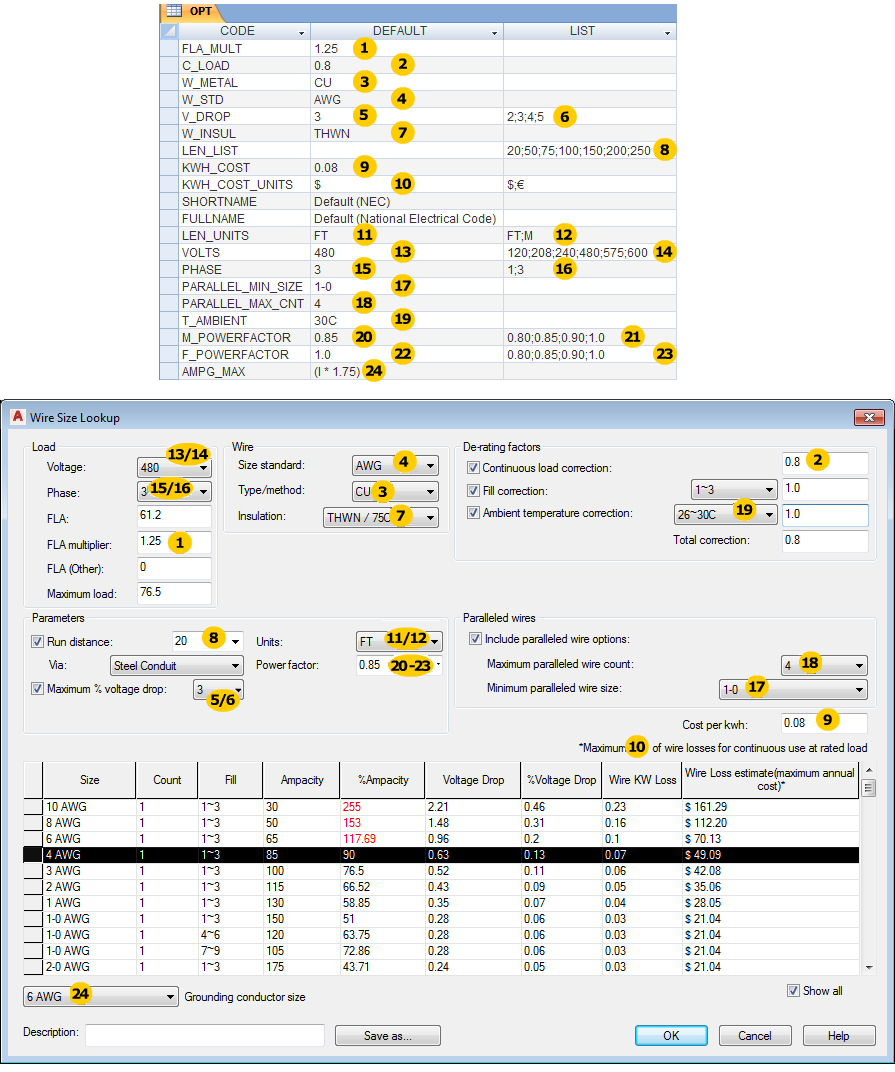The width and height of the screenshot is (895, 1072).
Task: Click the wire table scrollbar up arrow
Action: (x=869, y=770)
